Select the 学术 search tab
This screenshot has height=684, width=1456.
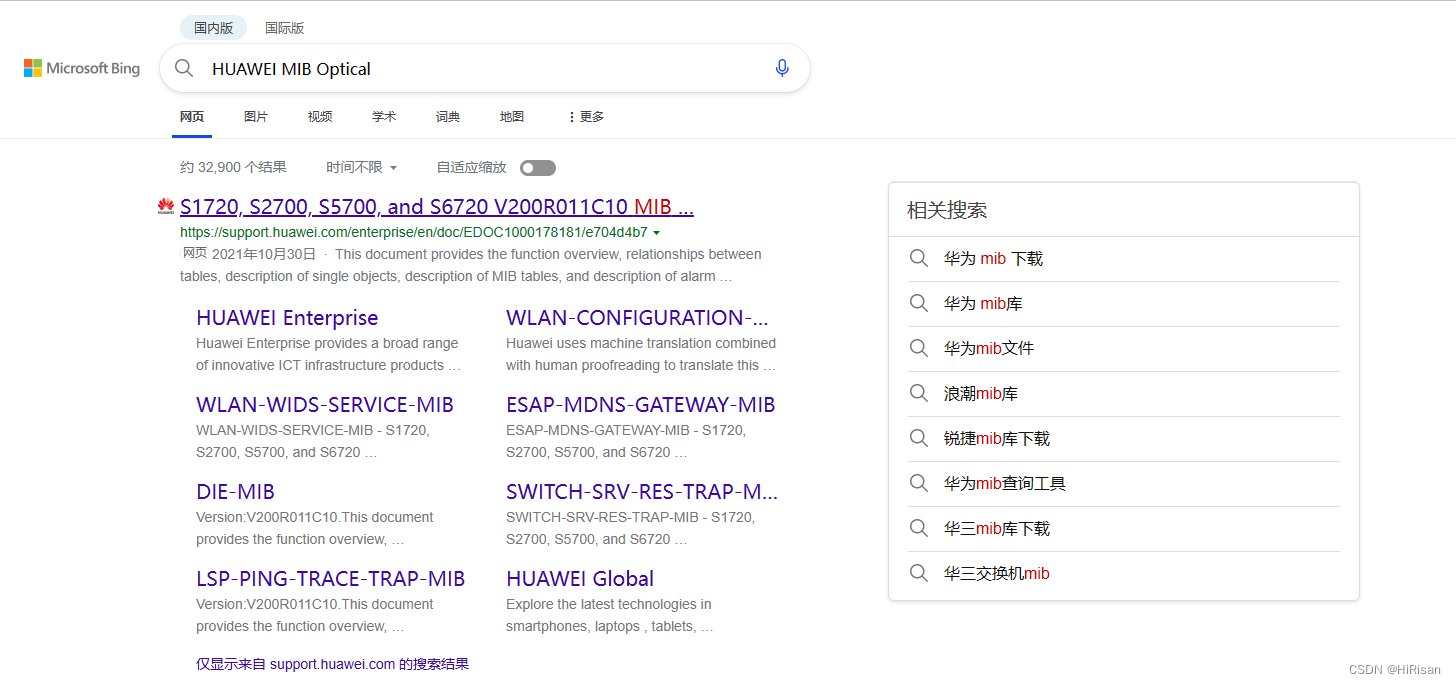pyautogui.click(x=384, y=117)
